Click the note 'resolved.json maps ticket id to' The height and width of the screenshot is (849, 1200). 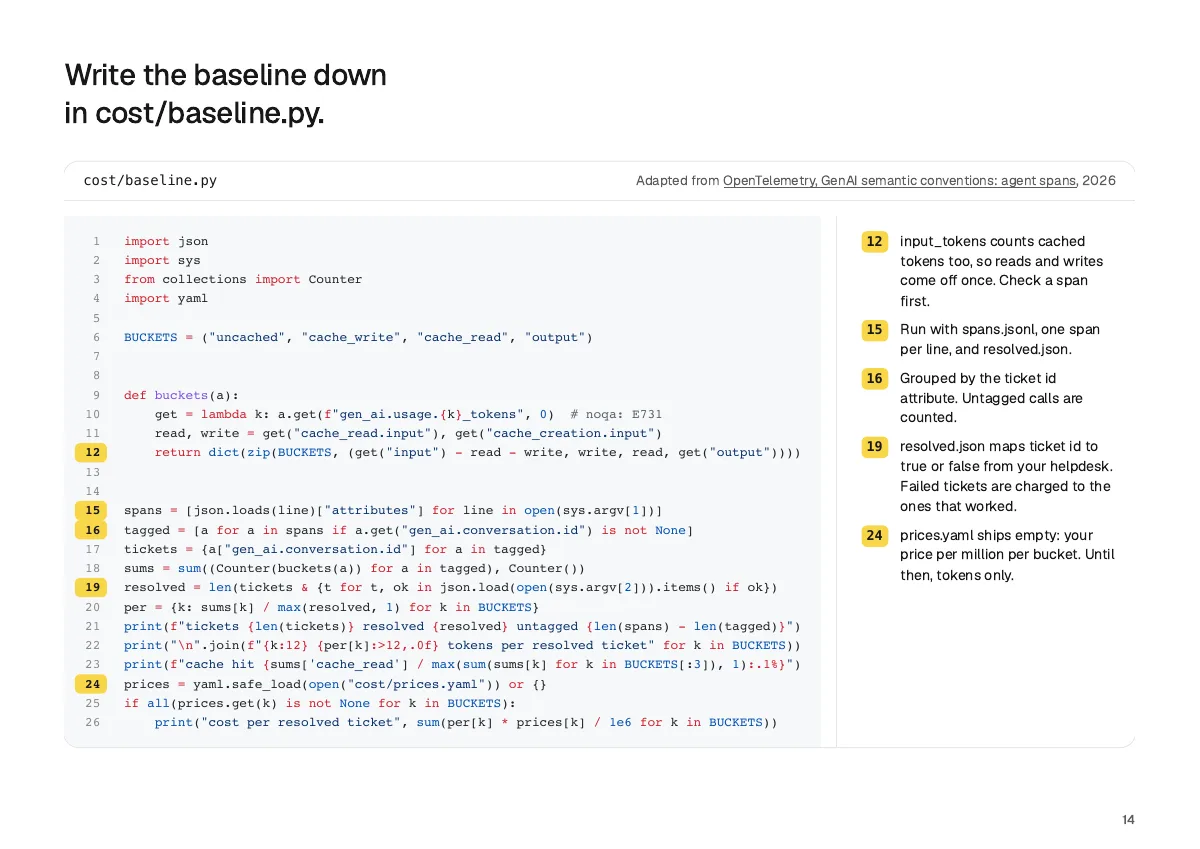pos(1007,476)
